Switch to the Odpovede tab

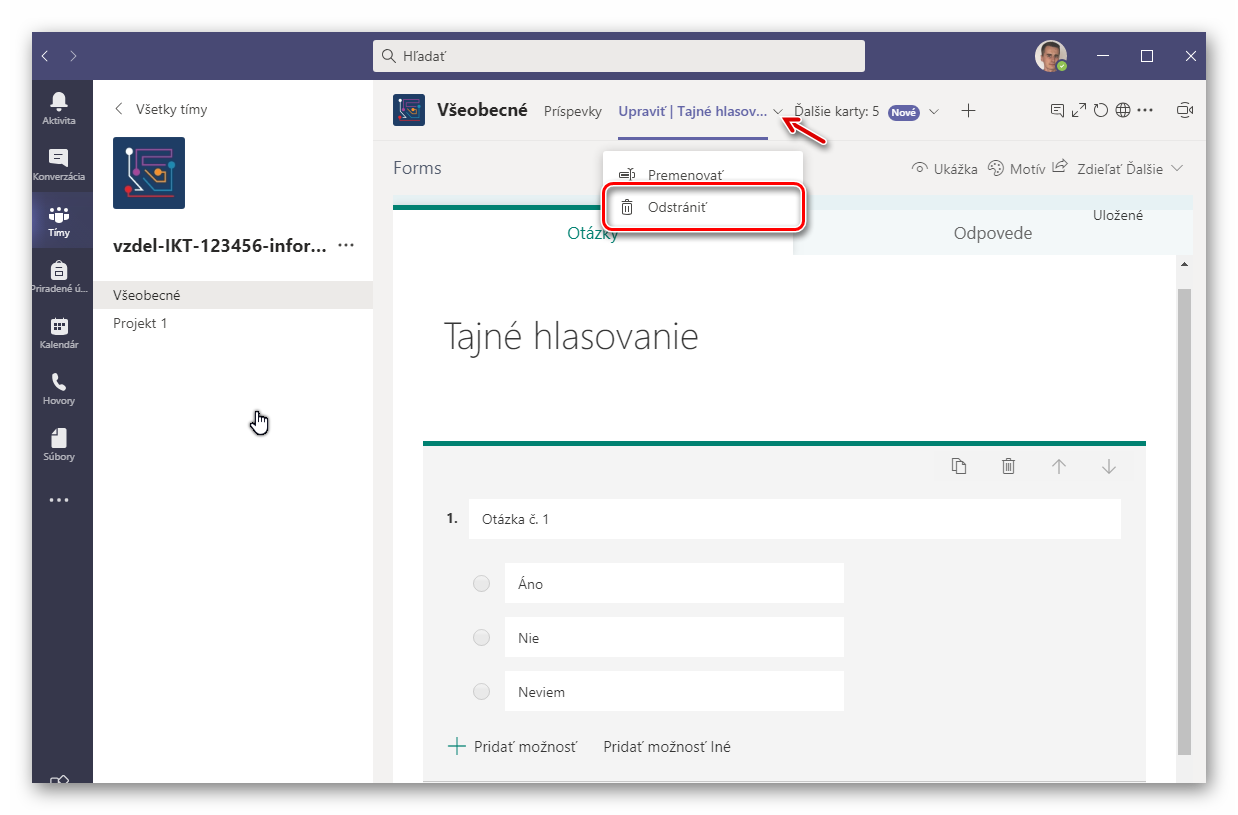(x=992, y=233)
